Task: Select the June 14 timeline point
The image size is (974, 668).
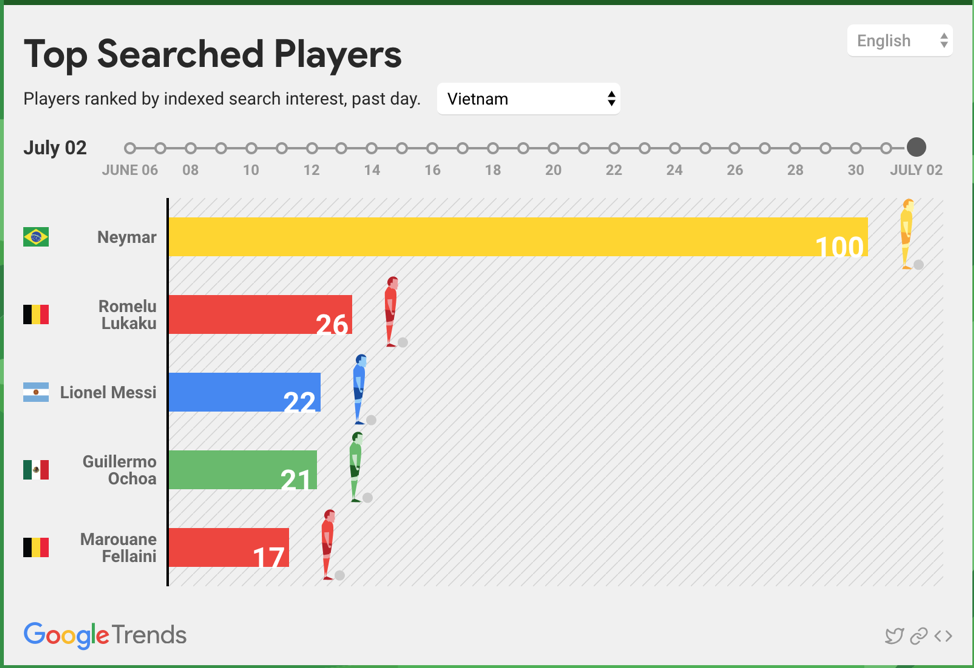Action: [372, 148]
